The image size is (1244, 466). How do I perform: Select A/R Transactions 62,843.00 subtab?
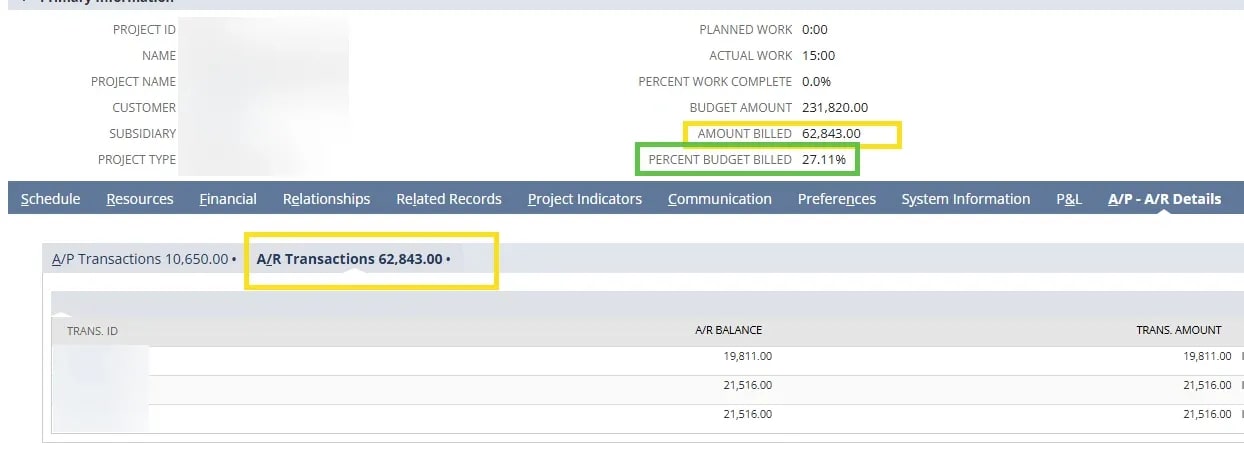point(353,259)
